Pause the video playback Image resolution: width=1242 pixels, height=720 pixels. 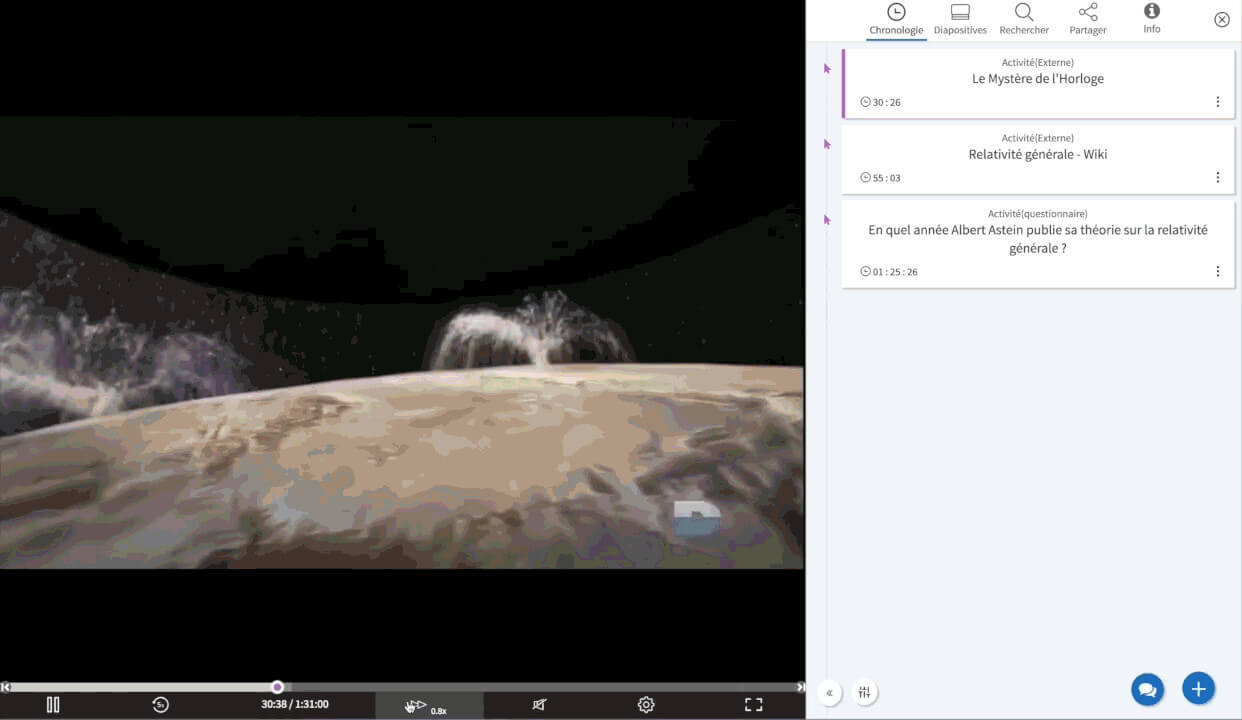pyautogui.click(x=53, y=704)
